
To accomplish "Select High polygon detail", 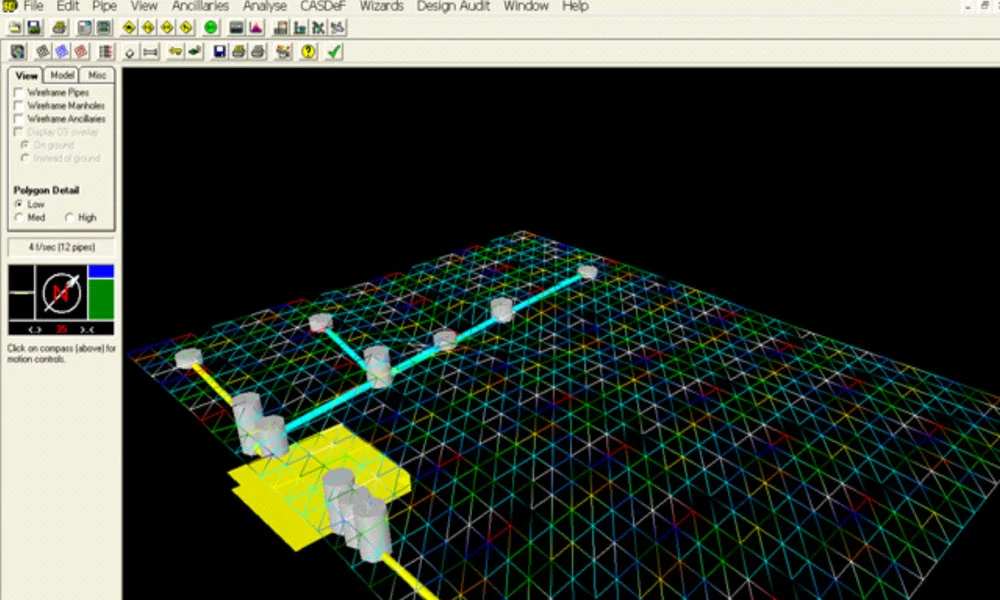I will pos(69,217).
